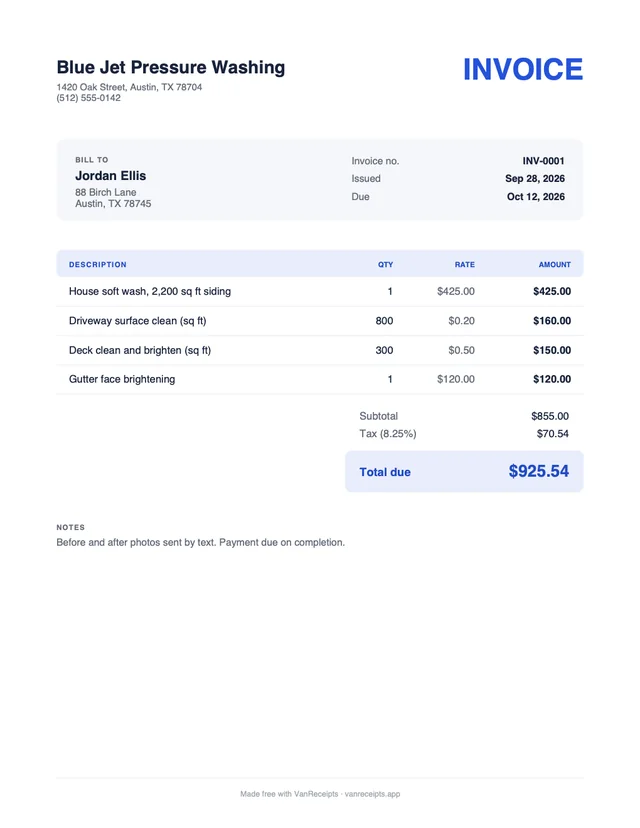Click the subtotal value $855.00
This screenshot has height=828, width=640.
(550, 416)
